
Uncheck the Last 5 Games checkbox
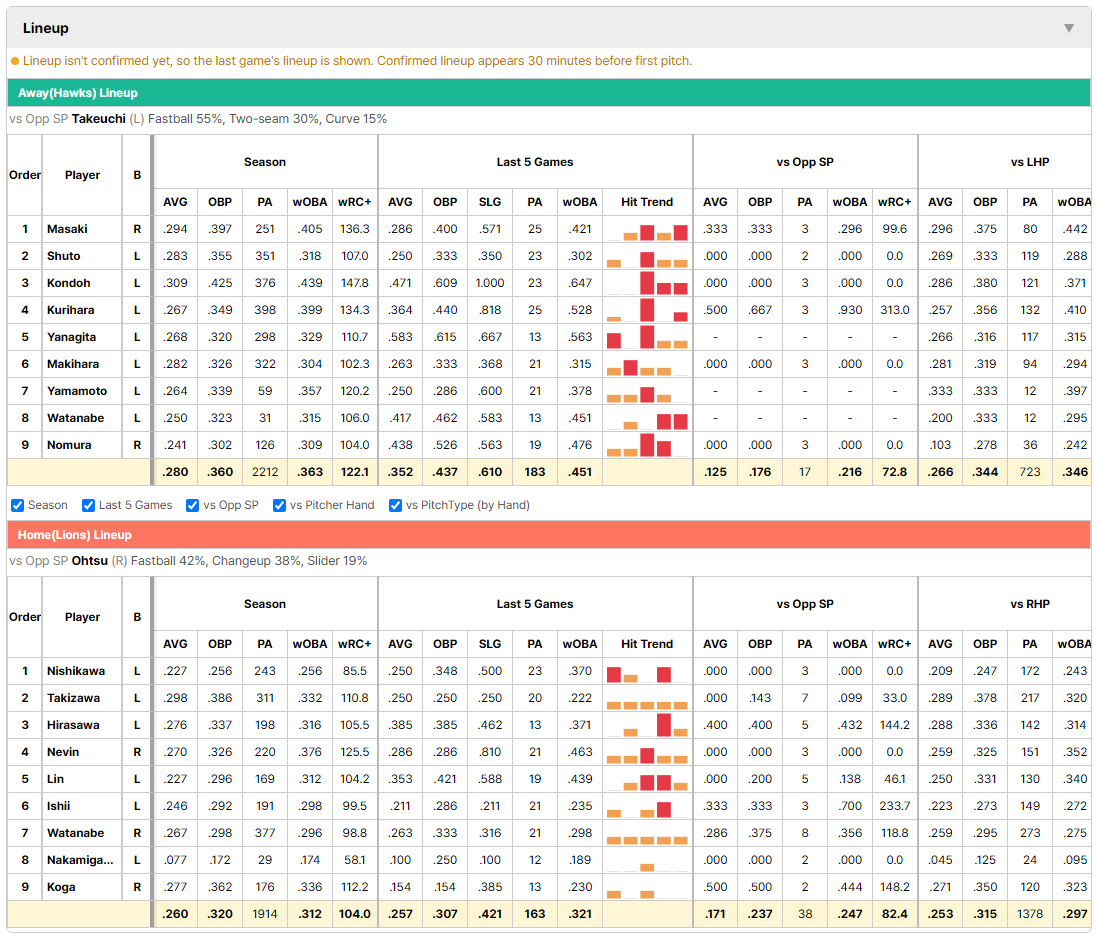tap(88, 506)
